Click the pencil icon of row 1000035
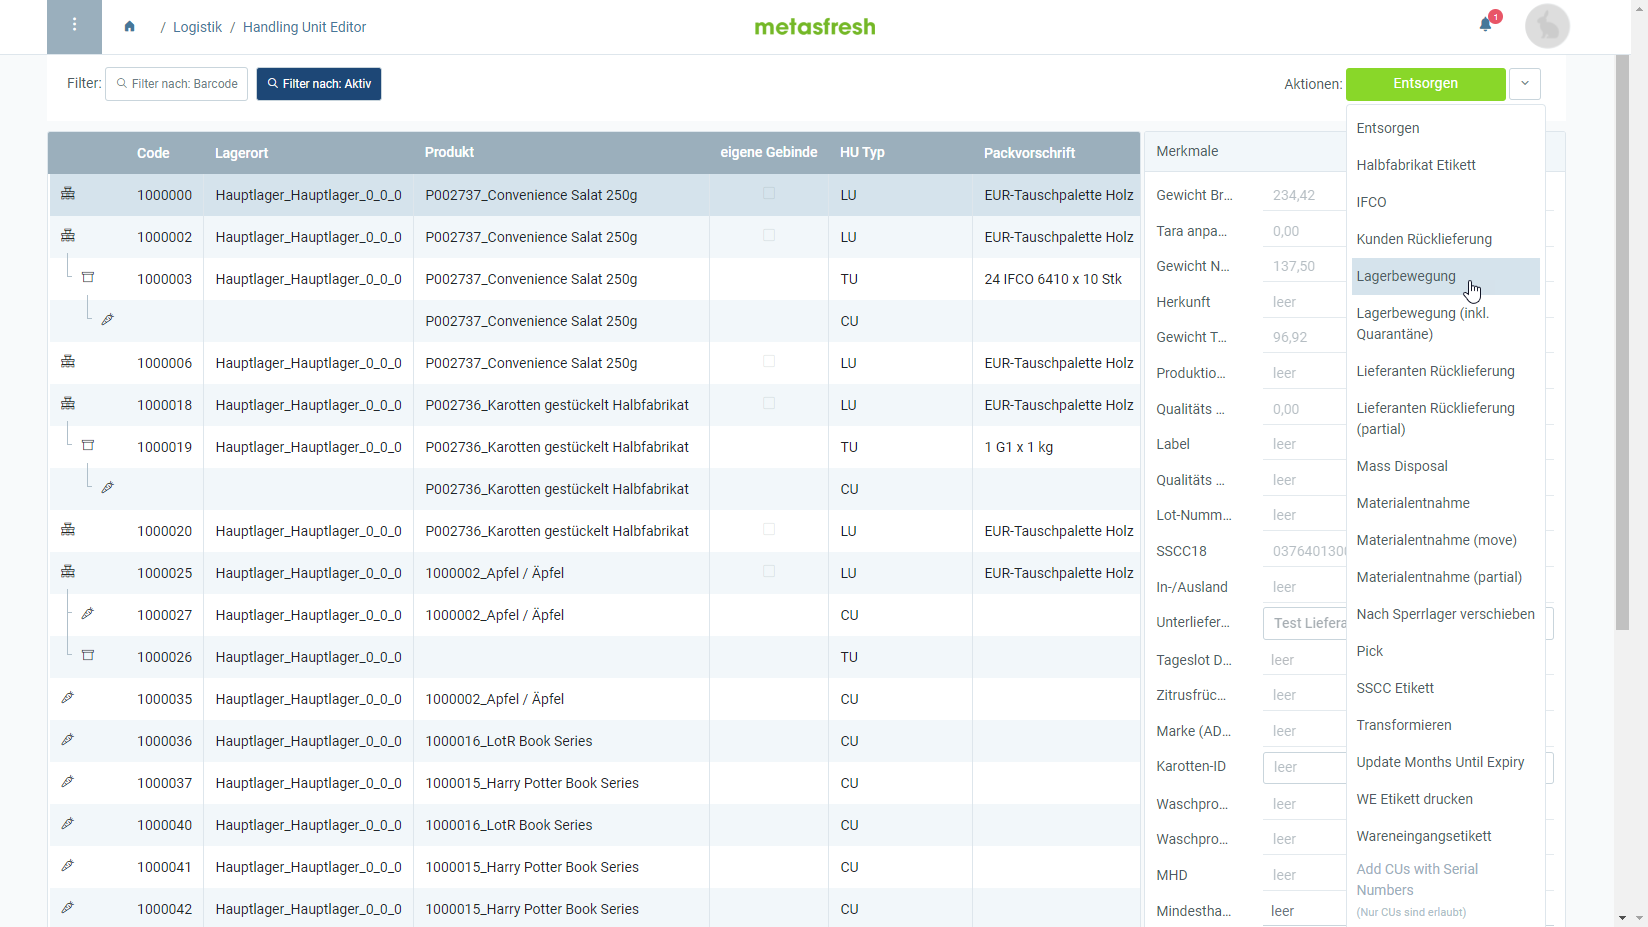1648x927 pixels. [68, 698]
